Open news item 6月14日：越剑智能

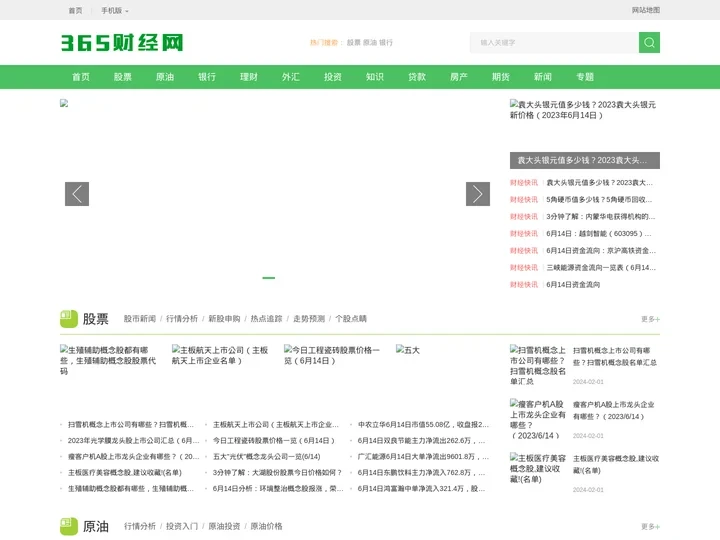pos(599,234)
